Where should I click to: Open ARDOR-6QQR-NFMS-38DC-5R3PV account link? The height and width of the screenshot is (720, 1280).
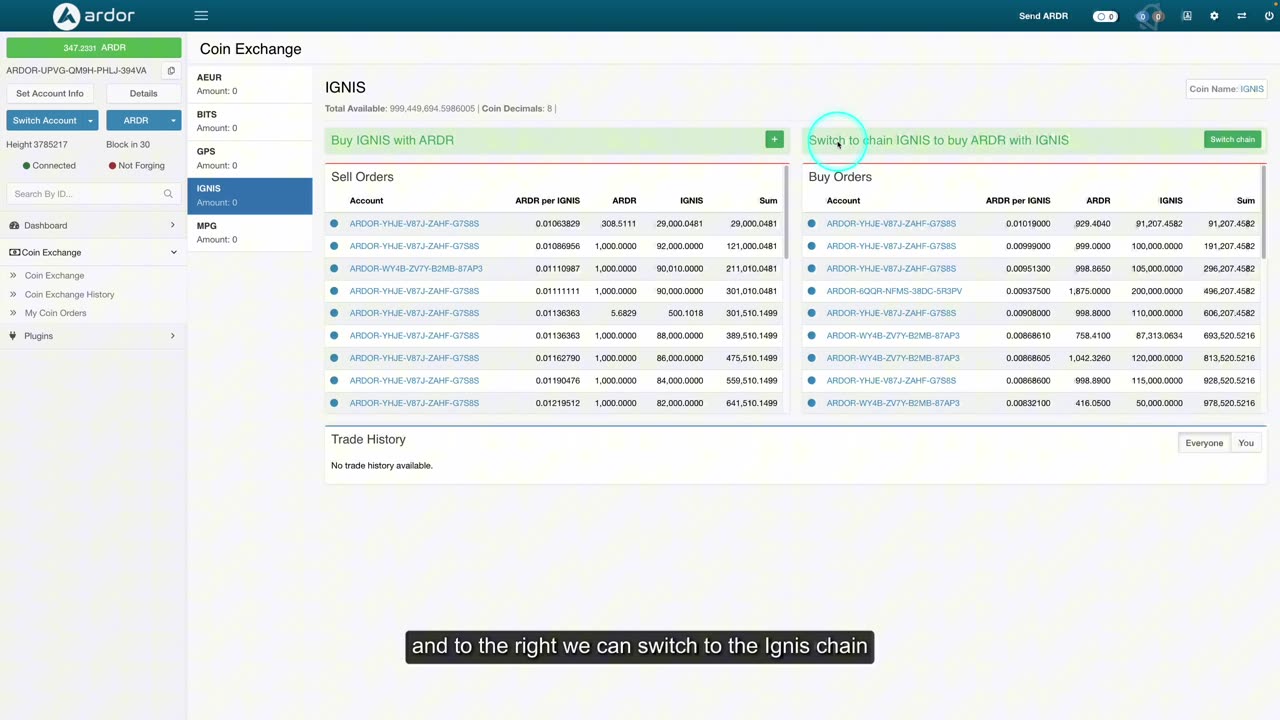click(894, 291)
